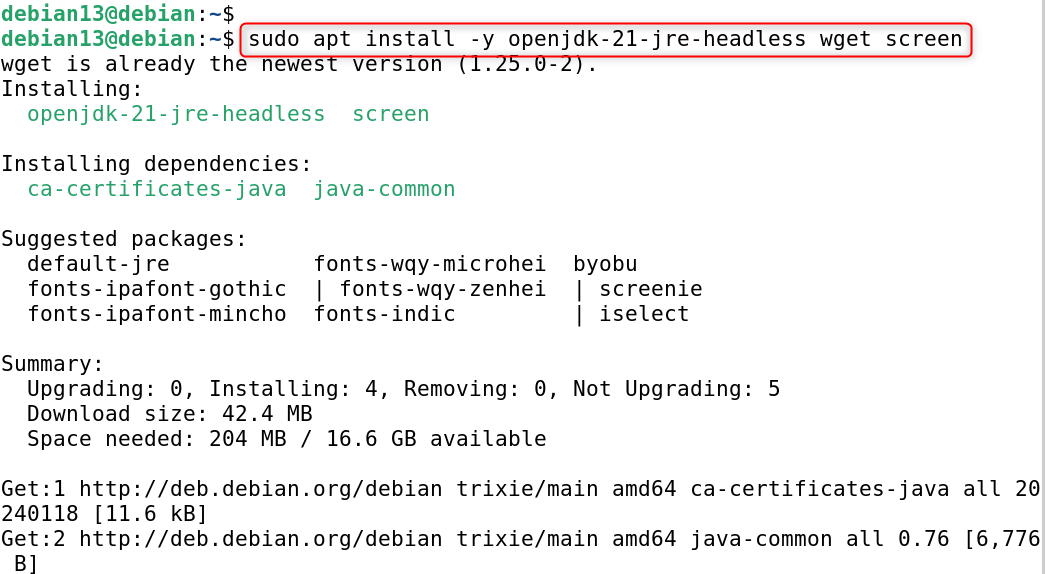Select the default-jre suggested package
The width and height of the screenshot is (1045, 574).
tap(98, 264)
